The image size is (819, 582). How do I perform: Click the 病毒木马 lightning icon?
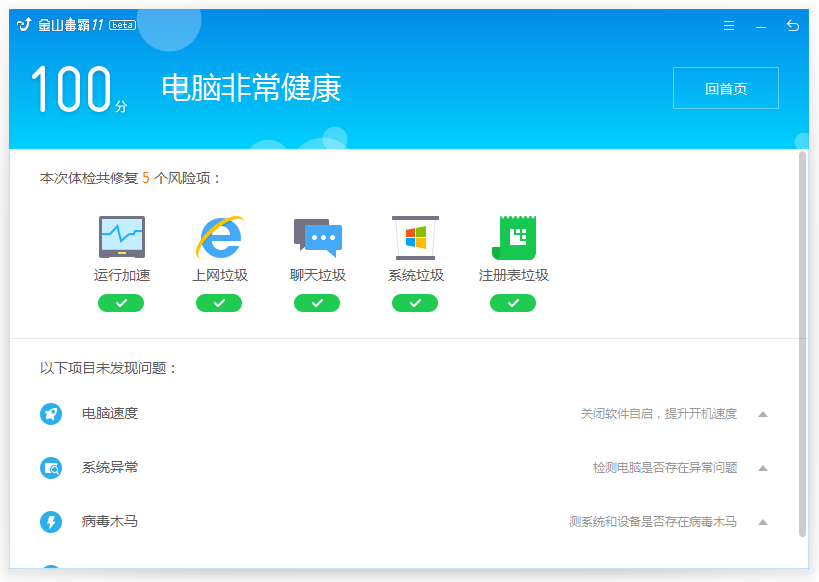51,521
